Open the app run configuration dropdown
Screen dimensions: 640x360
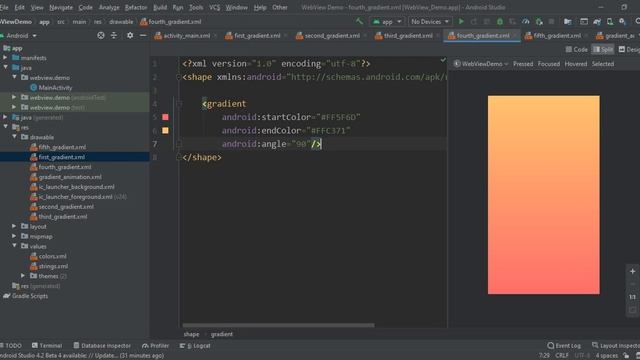[x=387, y=21]
